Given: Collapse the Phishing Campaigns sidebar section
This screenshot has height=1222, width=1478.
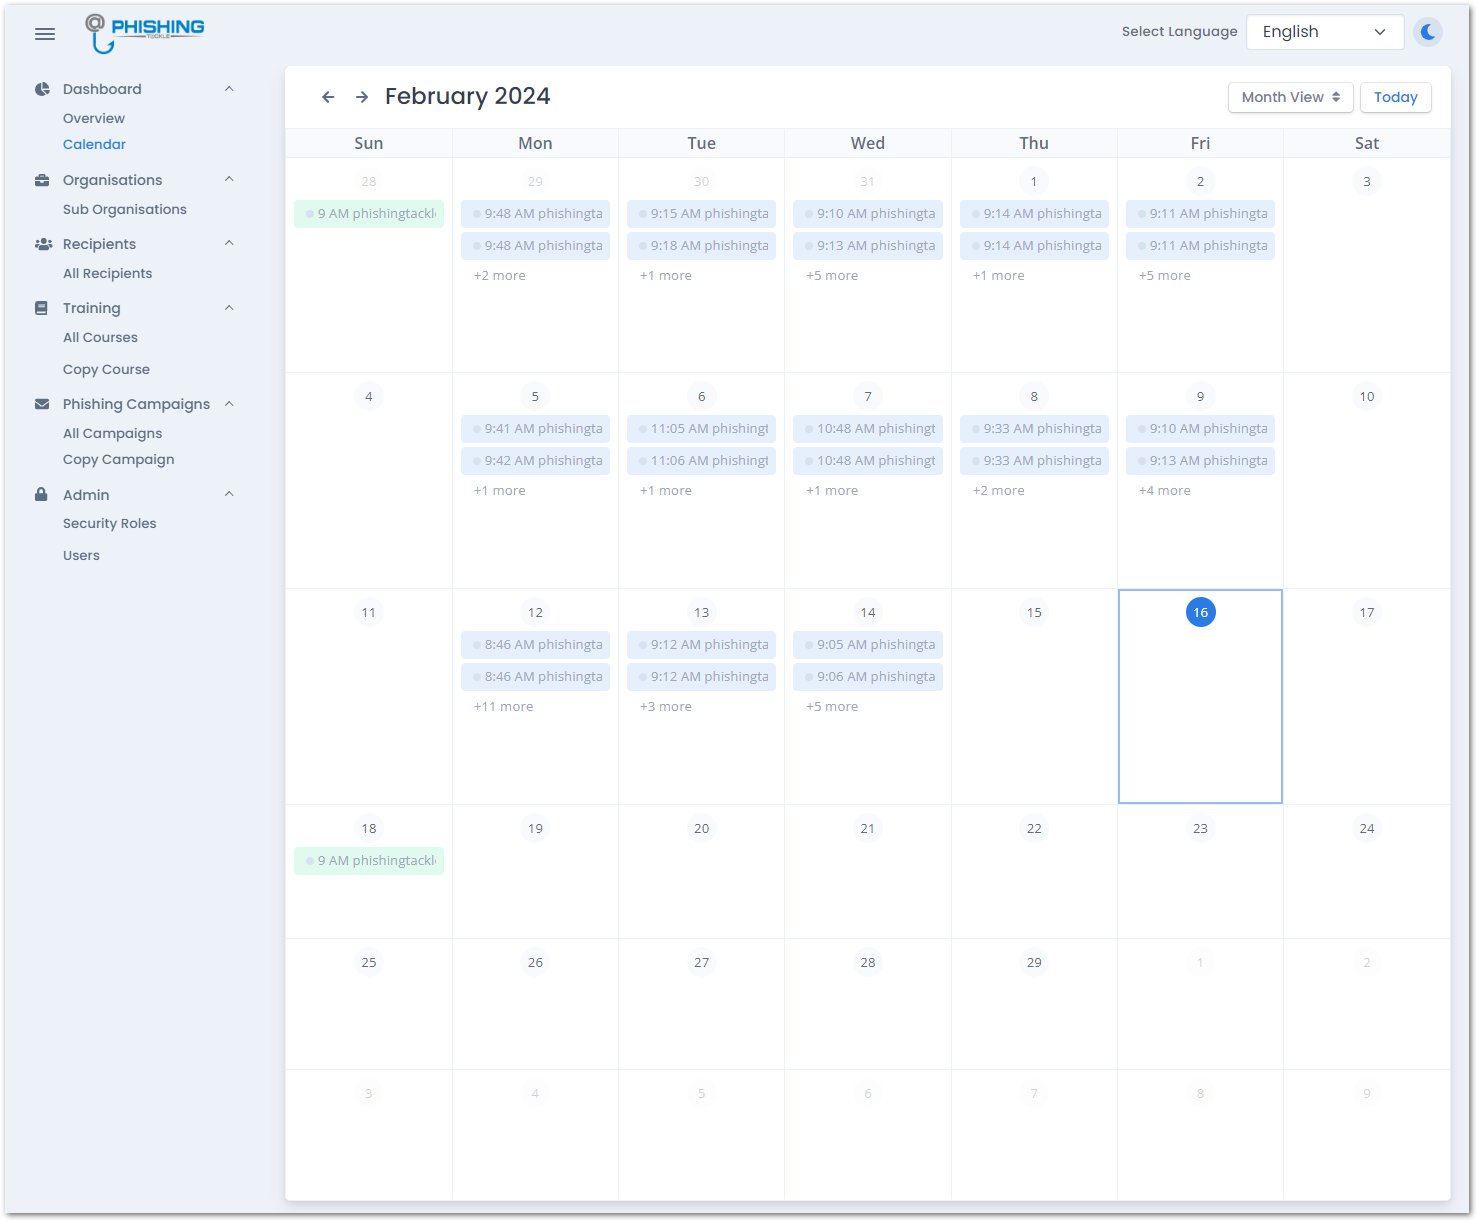Looking at the screenshot, I should [x=230, y=404].
